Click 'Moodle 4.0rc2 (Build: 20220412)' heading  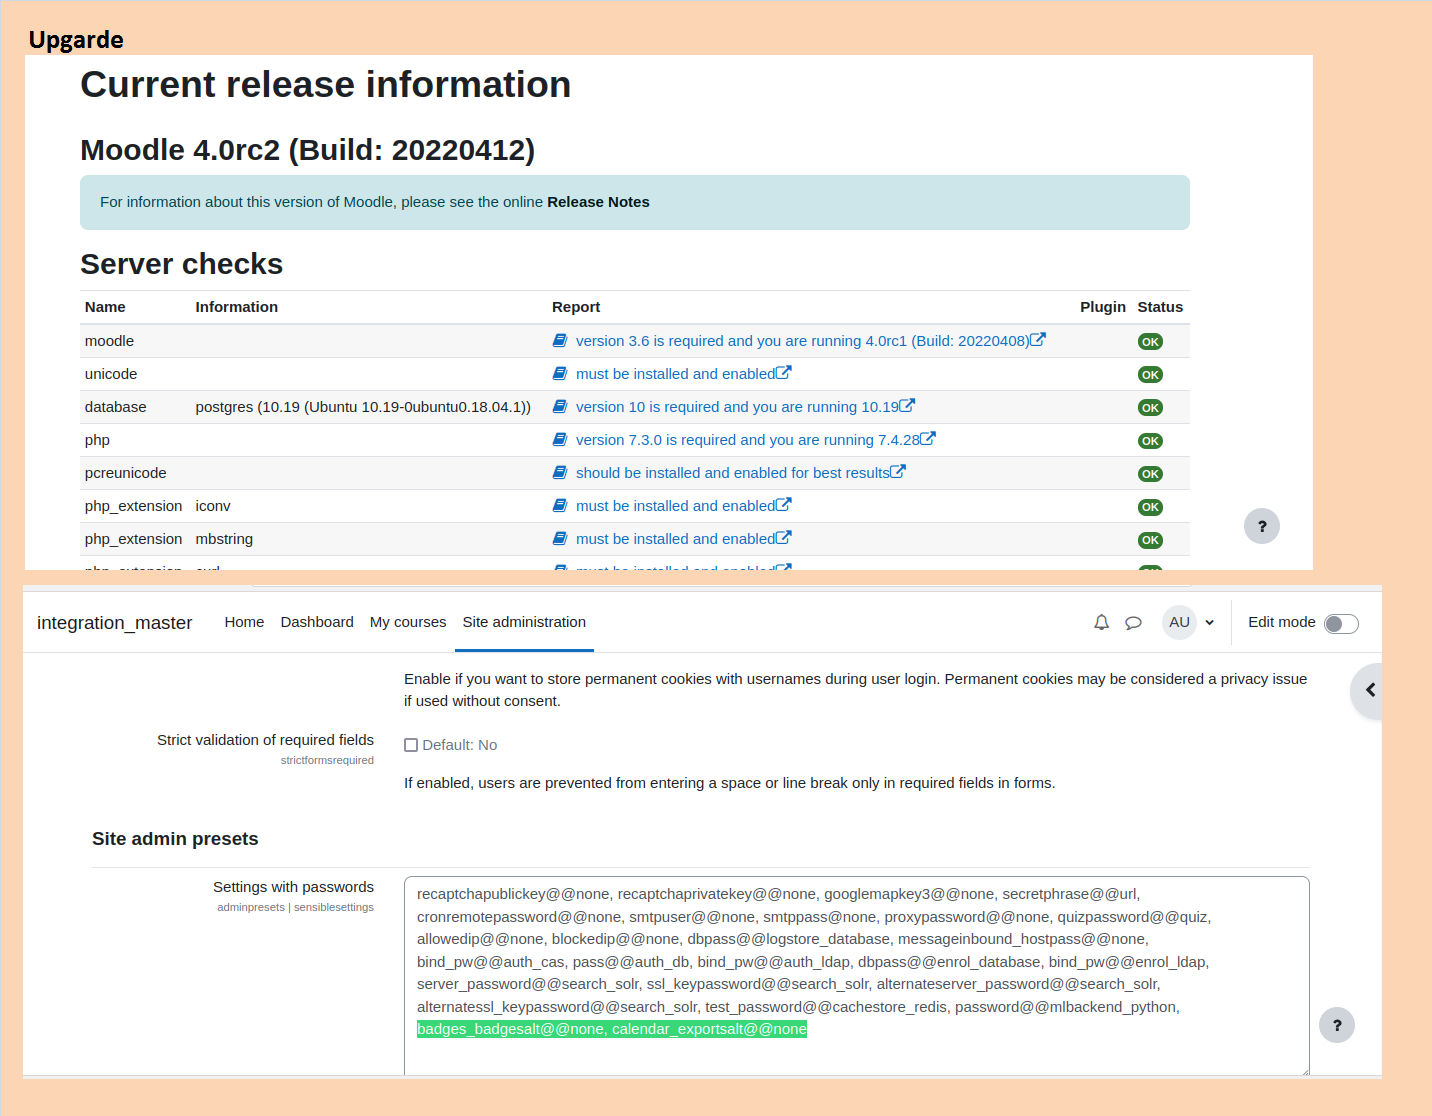[x=307, y=150]
